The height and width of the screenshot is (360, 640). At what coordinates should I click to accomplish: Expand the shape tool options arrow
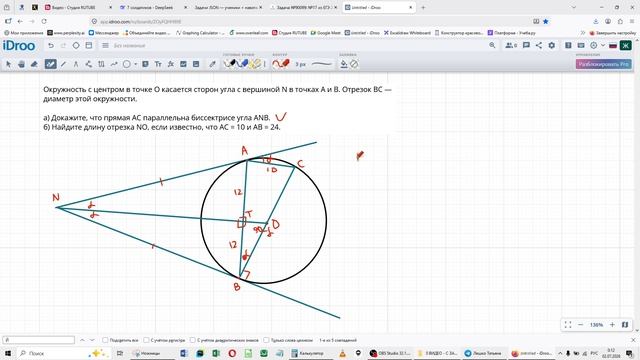click(x=136, y=64)
